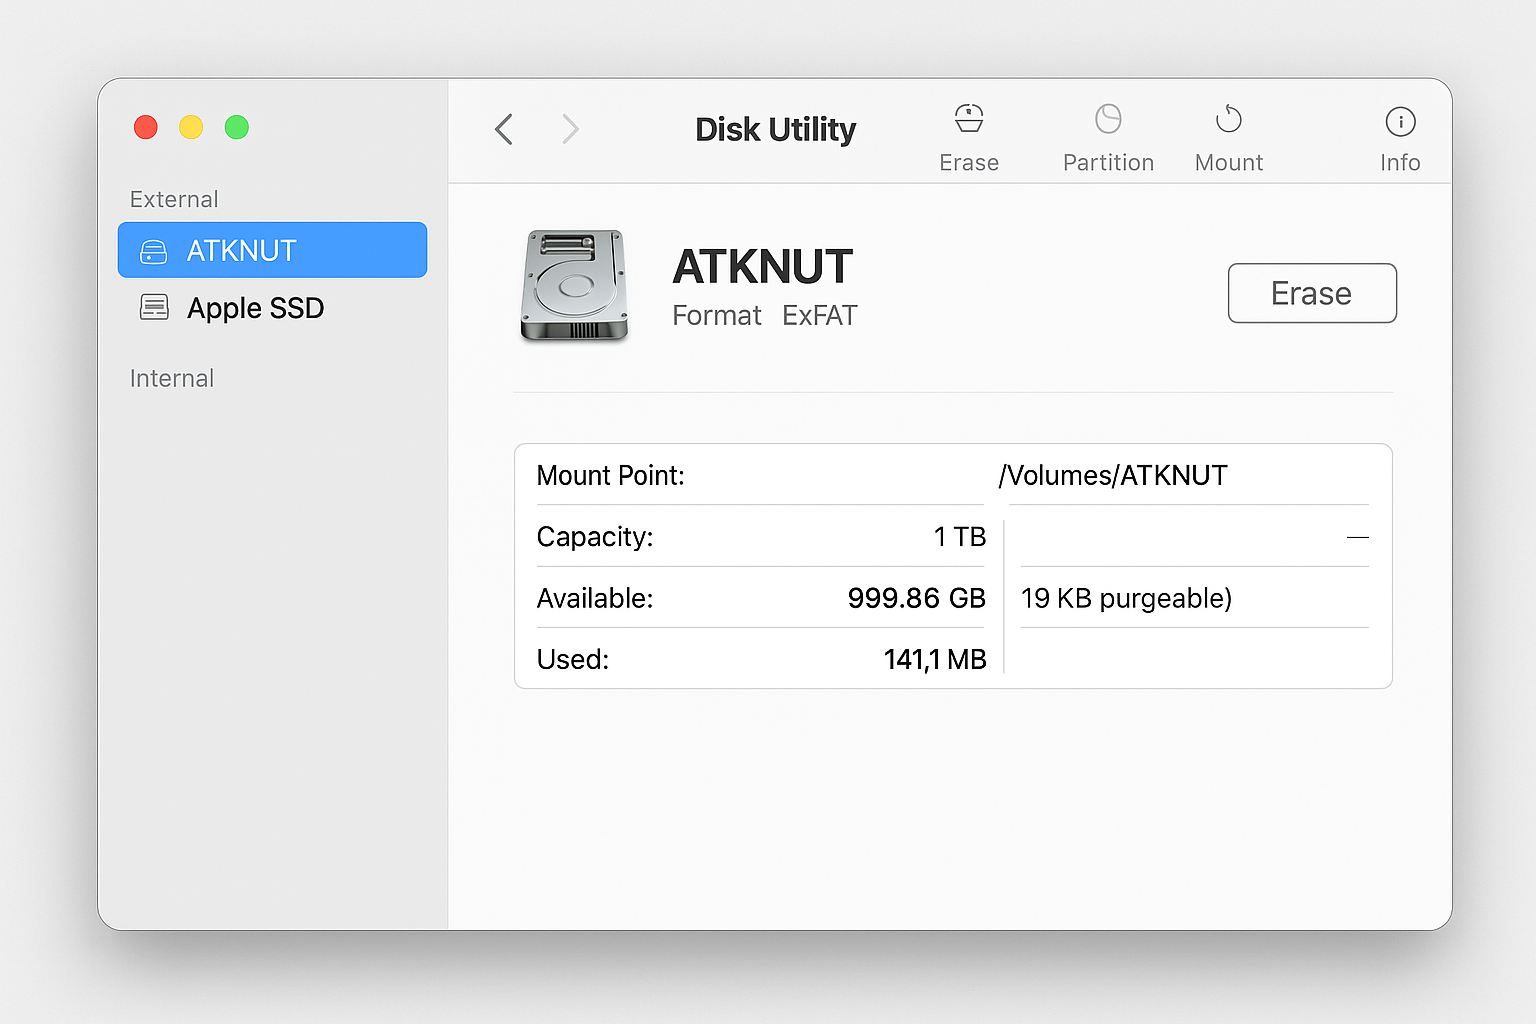Select the ATKNUT drive icon in sidebar

pyautogui.click(x=153, y=251)
